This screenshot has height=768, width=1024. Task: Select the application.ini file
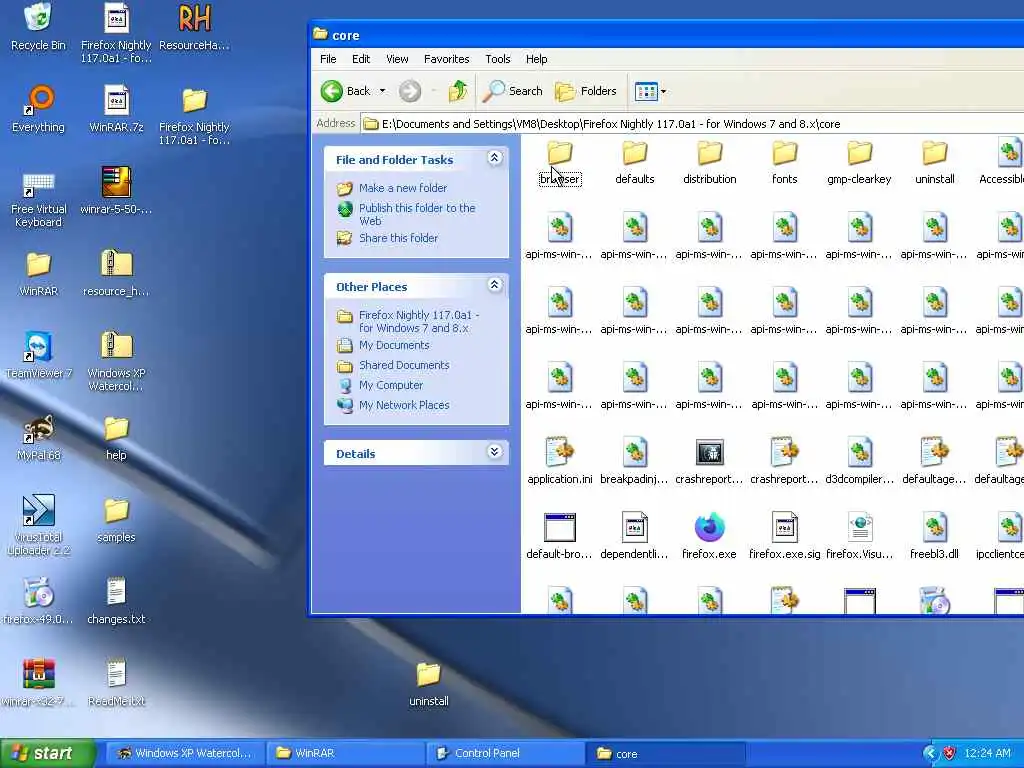pyautogui.click(x=560, y=462)
